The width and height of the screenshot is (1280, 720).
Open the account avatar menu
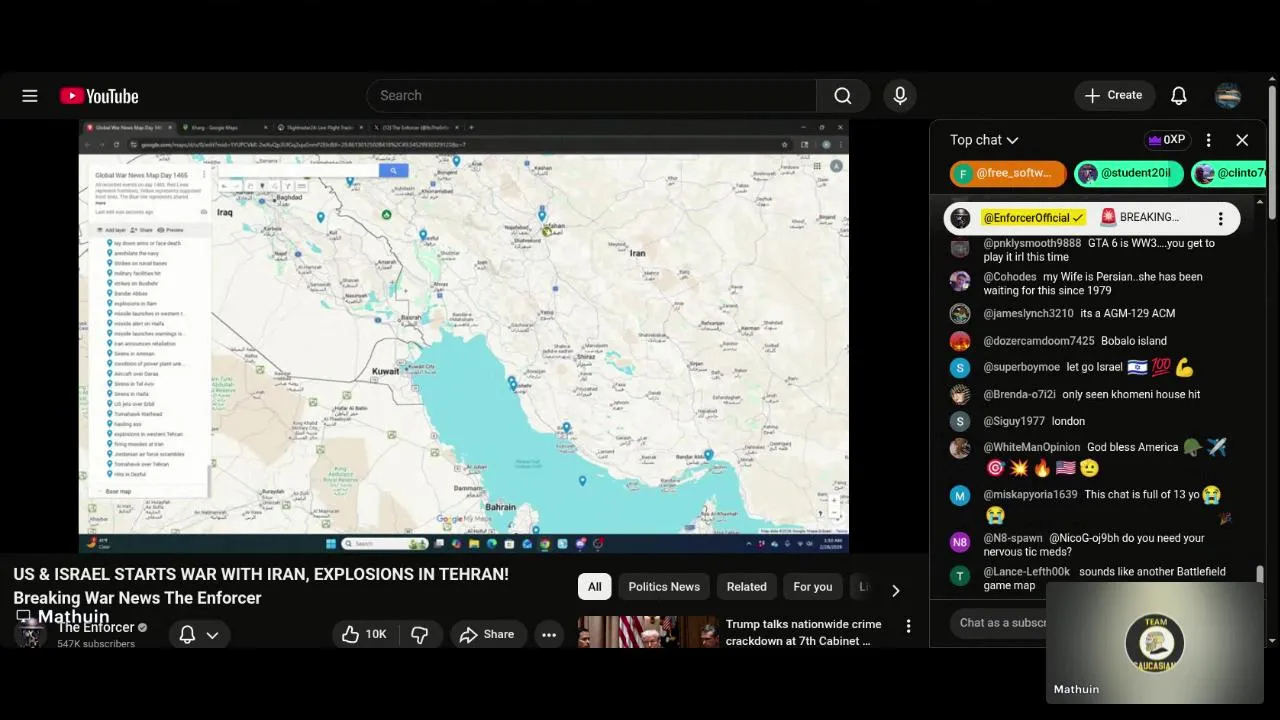[1228, 96]
